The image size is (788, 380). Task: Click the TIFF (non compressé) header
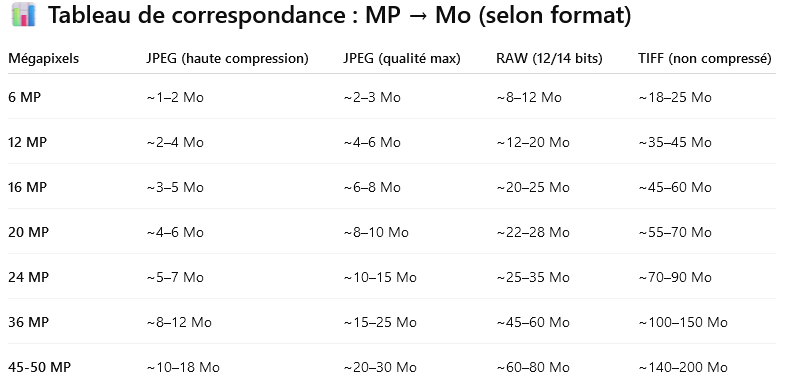[x=705, y=59]
